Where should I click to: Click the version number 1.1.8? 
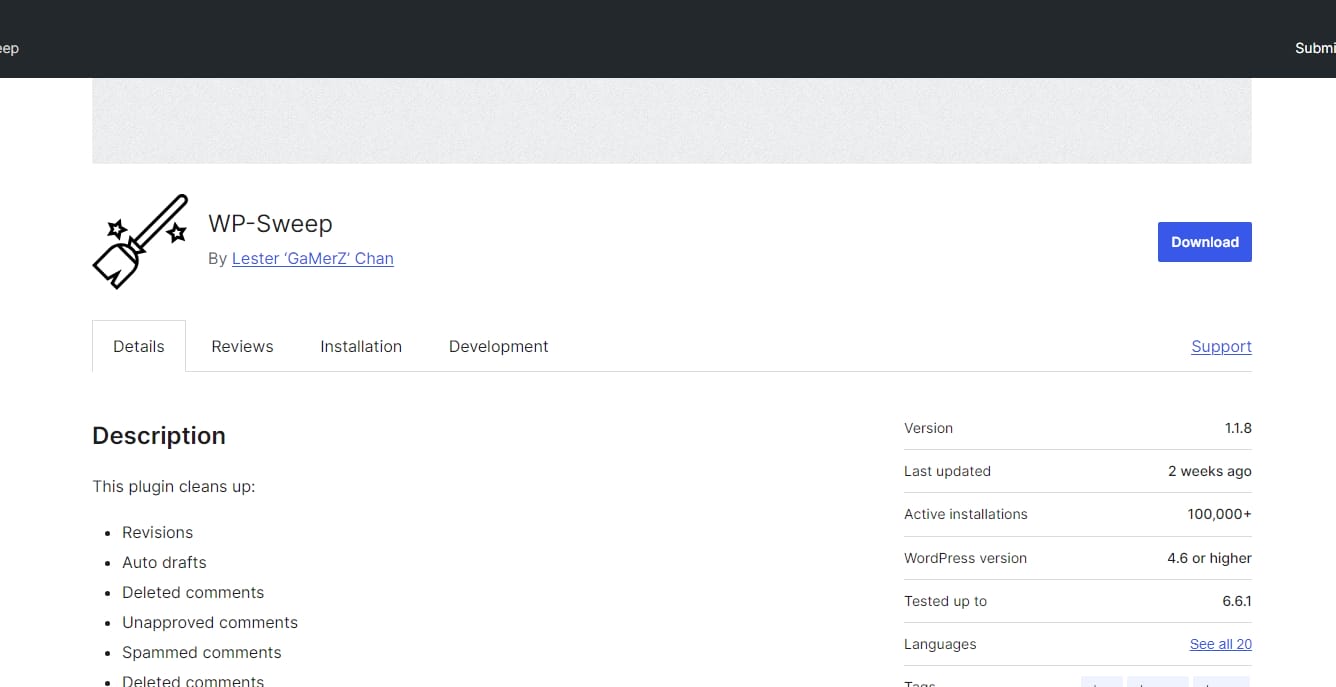tap(1238, 428)
